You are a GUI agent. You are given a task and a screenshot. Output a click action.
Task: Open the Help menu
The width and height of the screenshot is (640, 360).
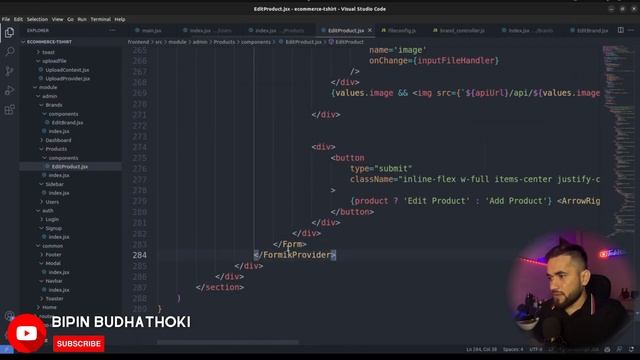click(x=120, y=19)
